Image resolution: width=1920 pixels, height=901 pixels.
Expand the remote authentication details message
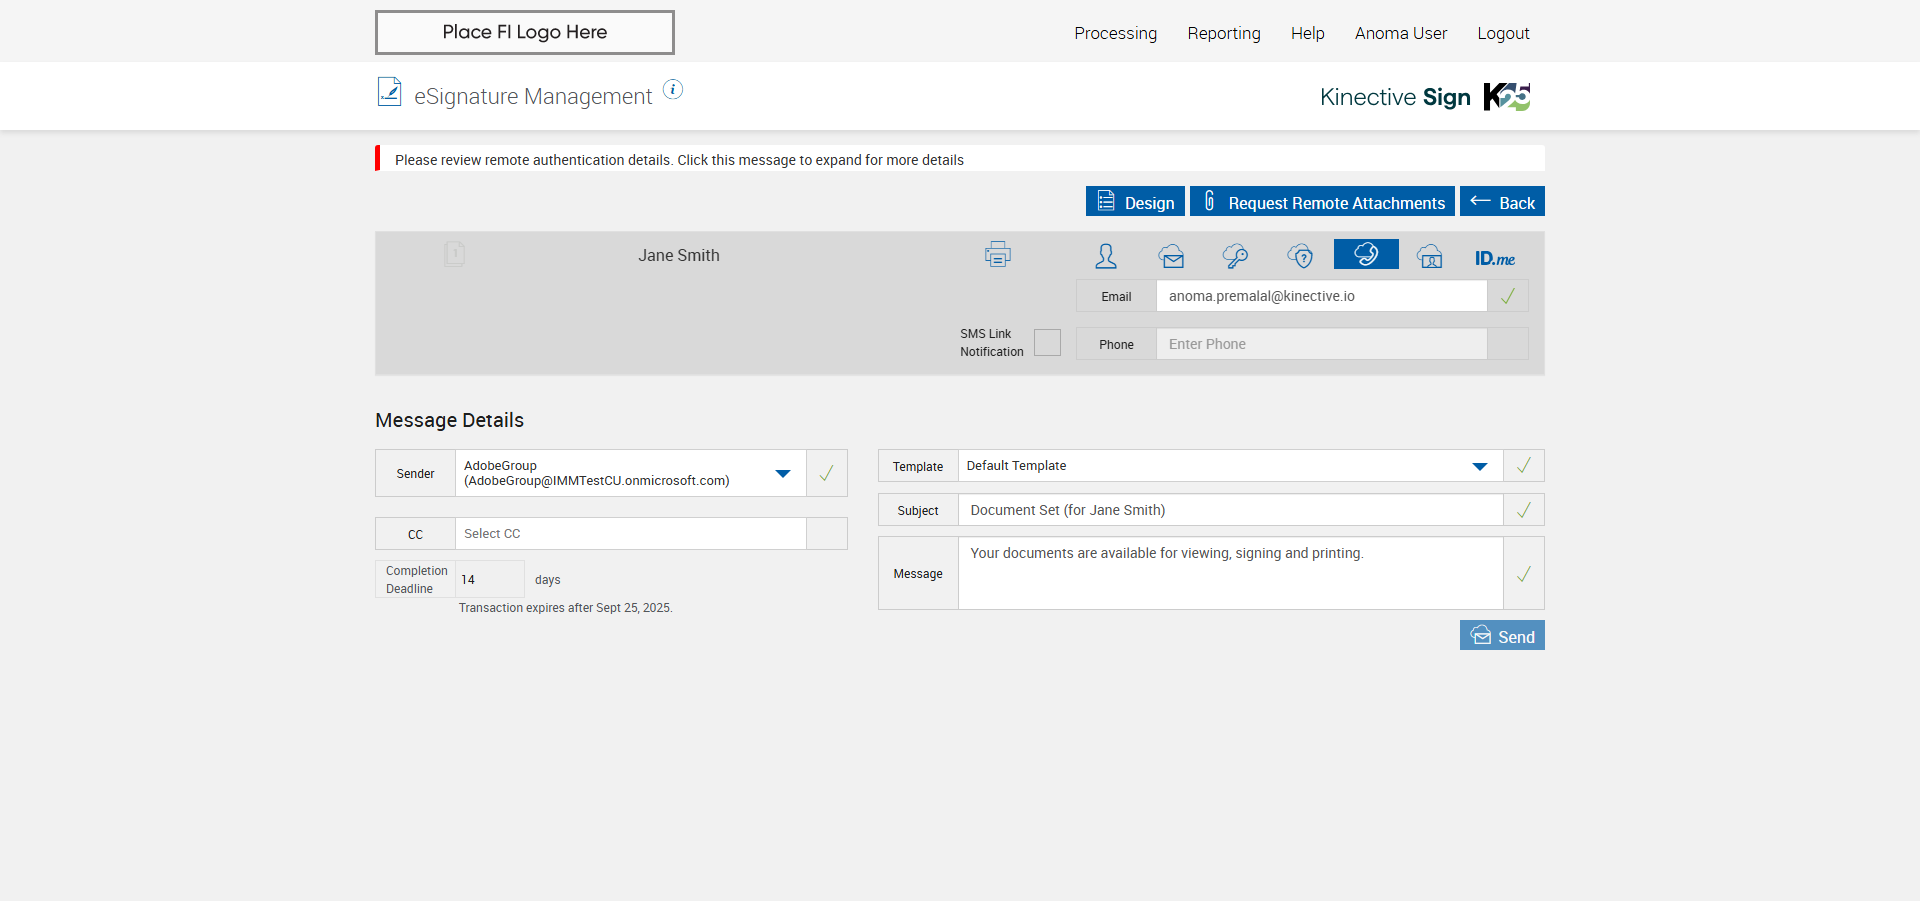click(679, 160)
